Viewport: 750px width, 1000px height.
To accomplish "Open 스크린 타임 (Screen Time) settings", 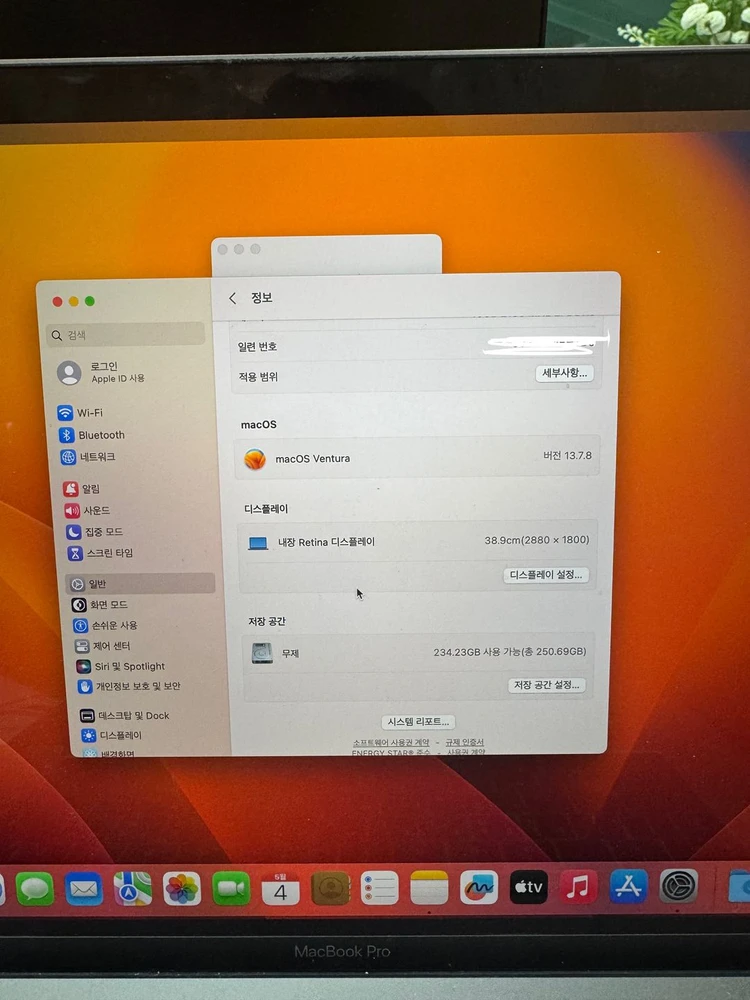I will [x=101, y=552].
